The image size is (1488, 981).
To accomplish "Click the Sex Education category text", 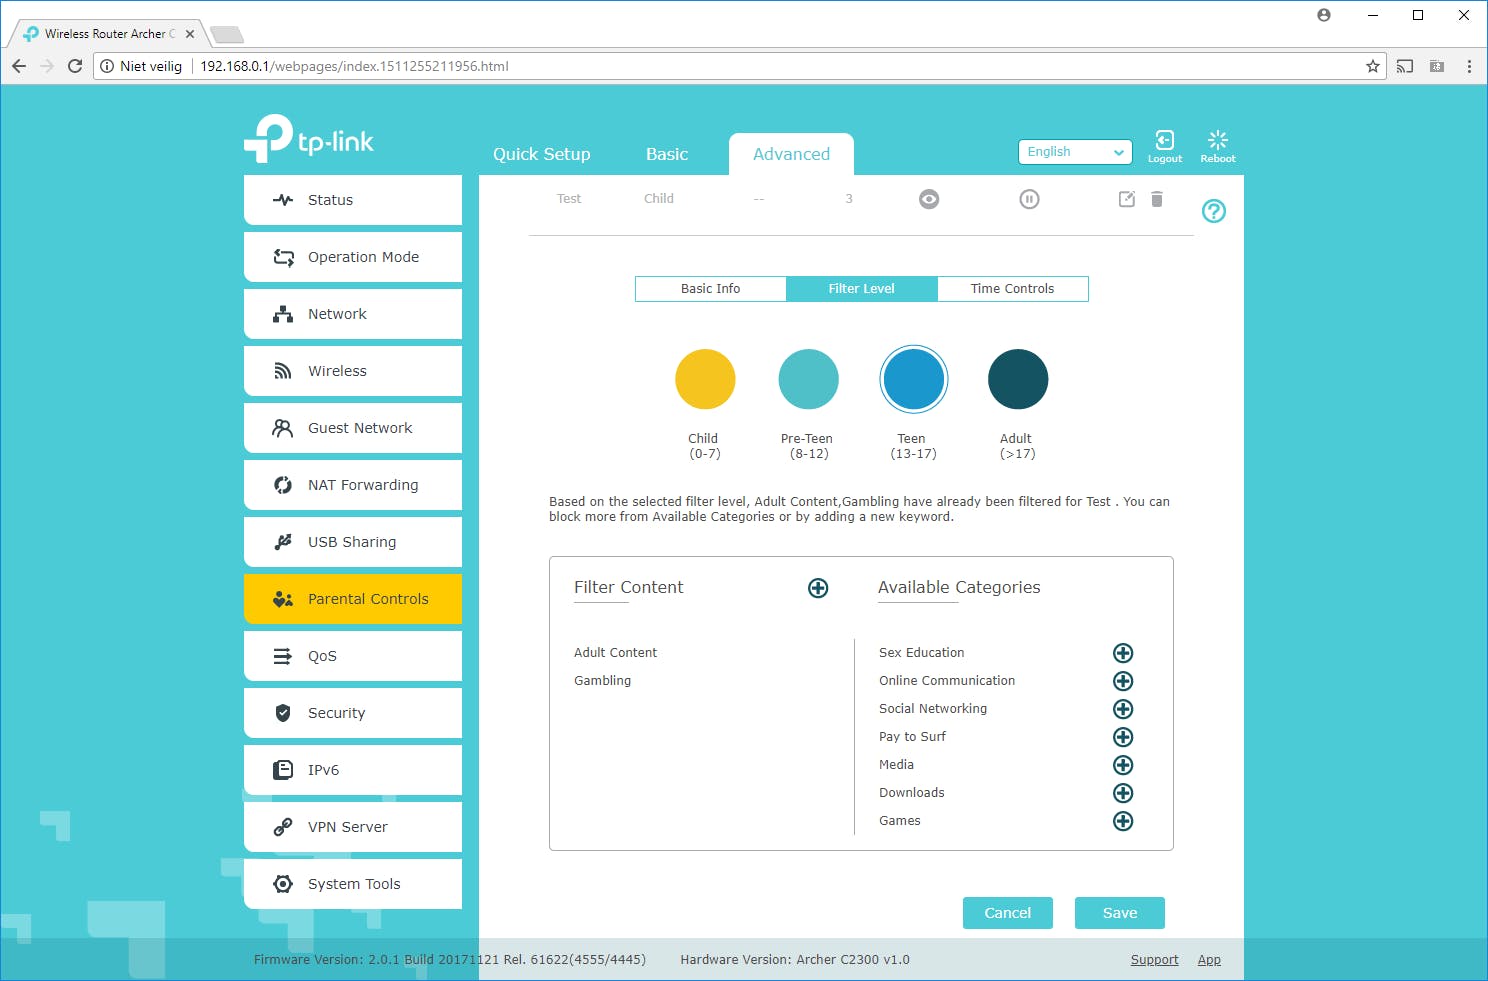I will click(x=921, y=653).
